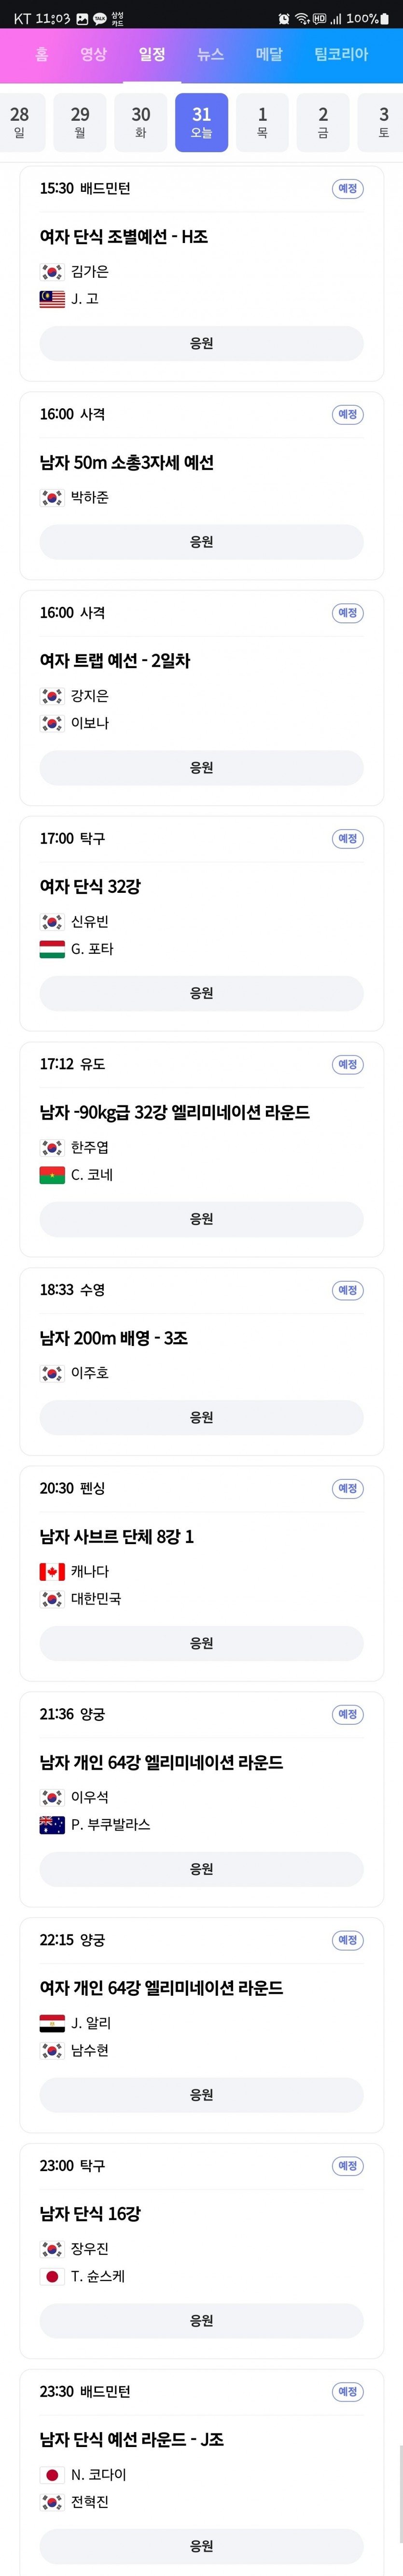Tap the Burkina Faso flag beside C. 코네
403x2576 pixels.
52,1175
